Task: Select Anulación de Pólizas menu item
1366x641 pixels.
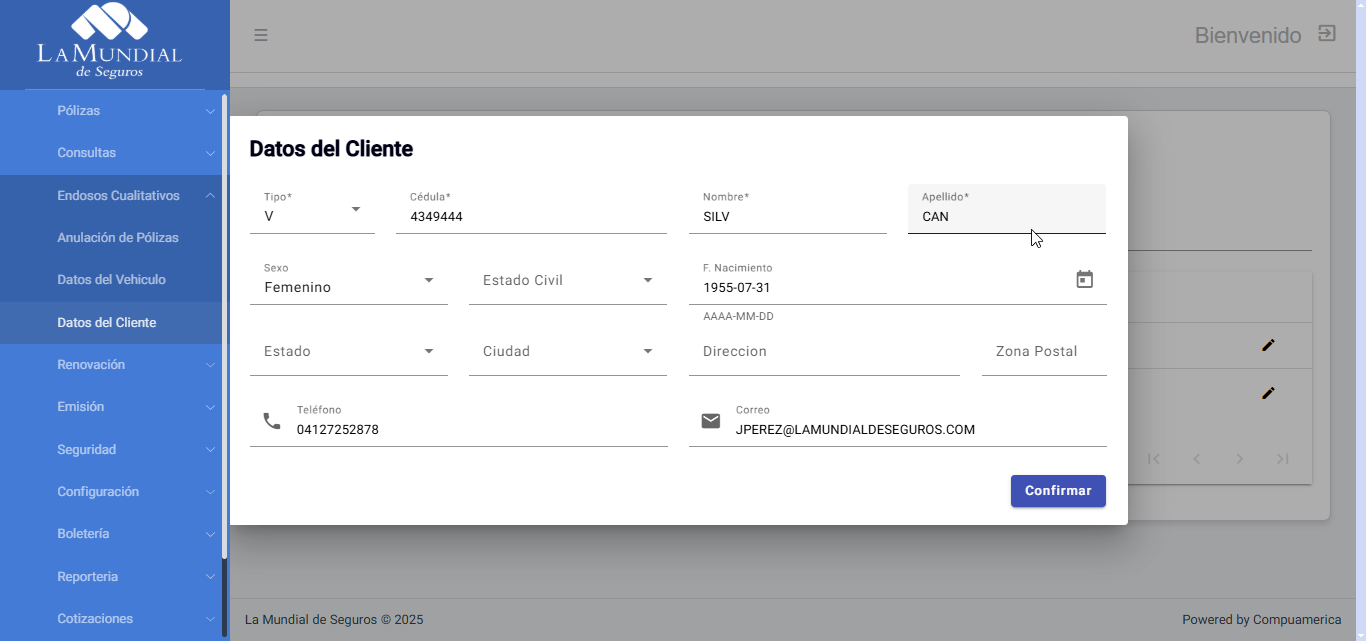Action: 118,238
